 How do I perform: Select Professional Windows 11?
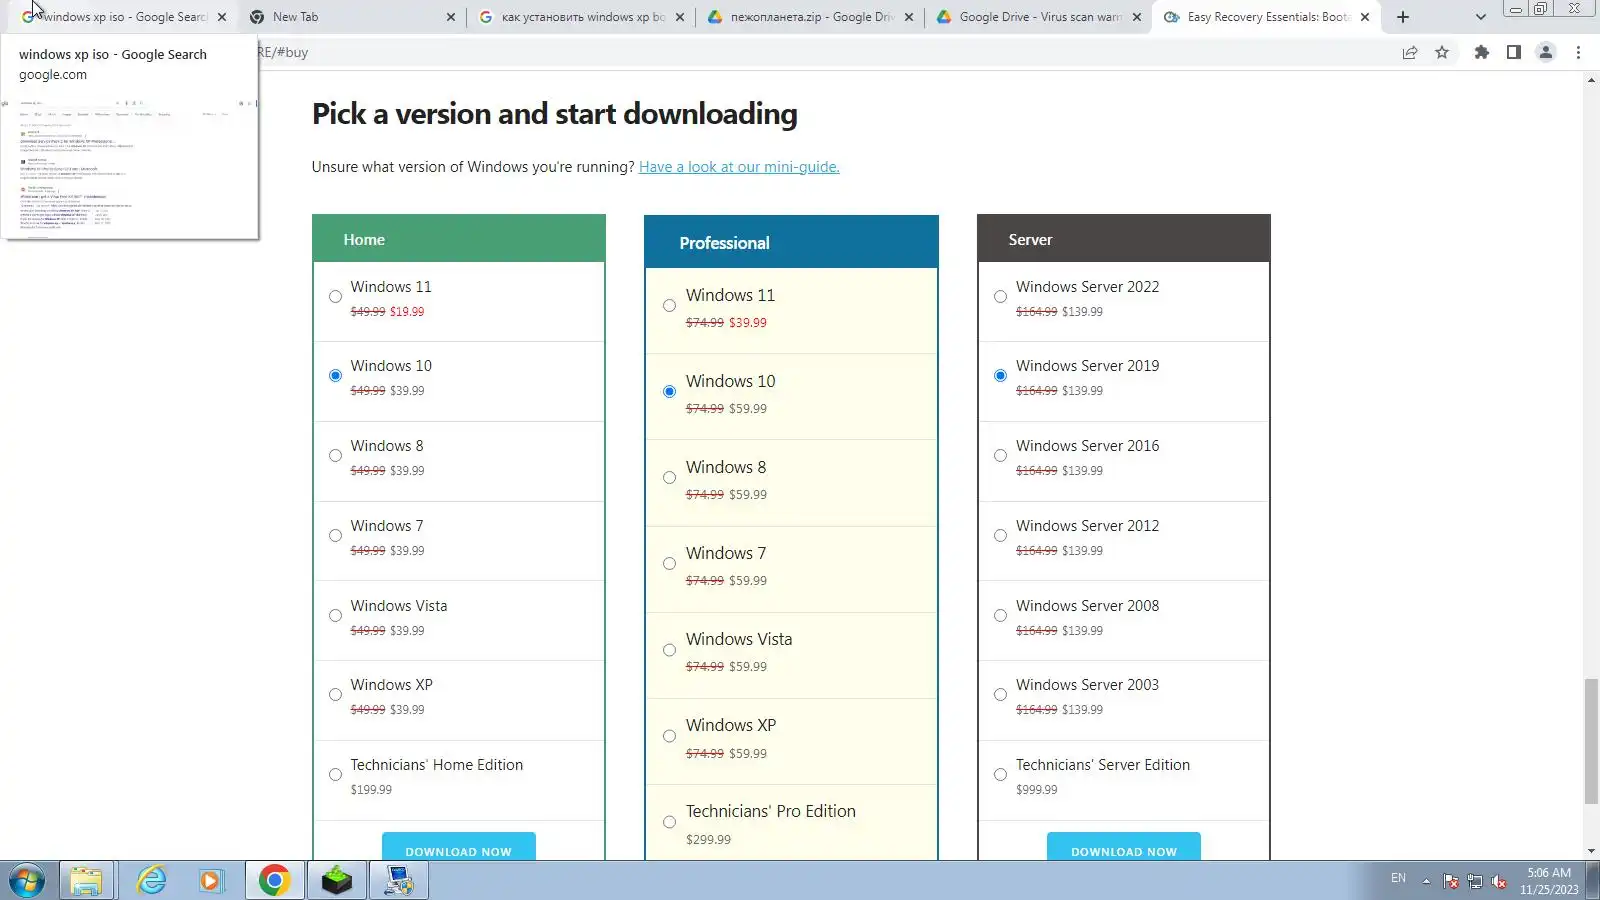[669, 306]
